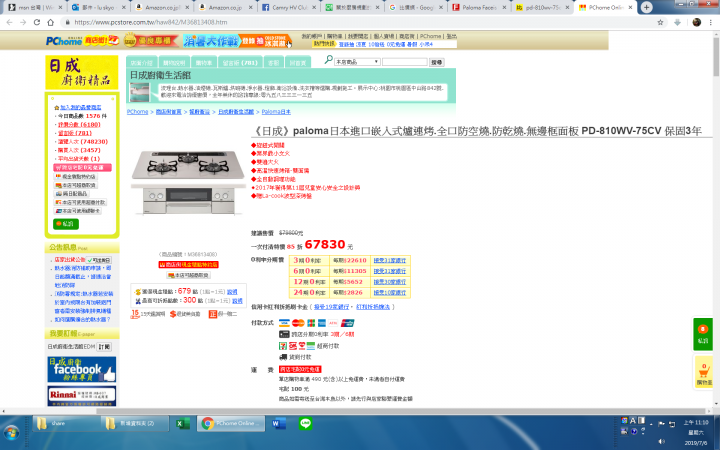Click the 消暑大作戰 promo banner

pyautogui.click(x=235, y=41)
